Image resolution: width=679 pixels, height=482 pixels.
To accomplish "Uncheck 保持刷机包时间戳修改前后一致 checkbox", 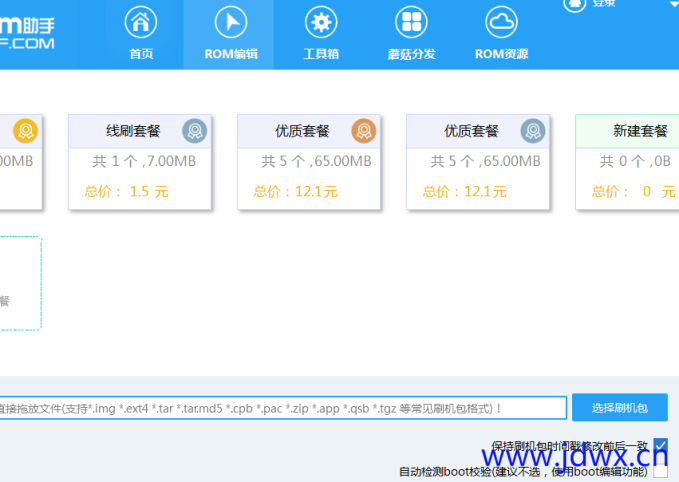I will pyautogui.click(x=661, y=445).
